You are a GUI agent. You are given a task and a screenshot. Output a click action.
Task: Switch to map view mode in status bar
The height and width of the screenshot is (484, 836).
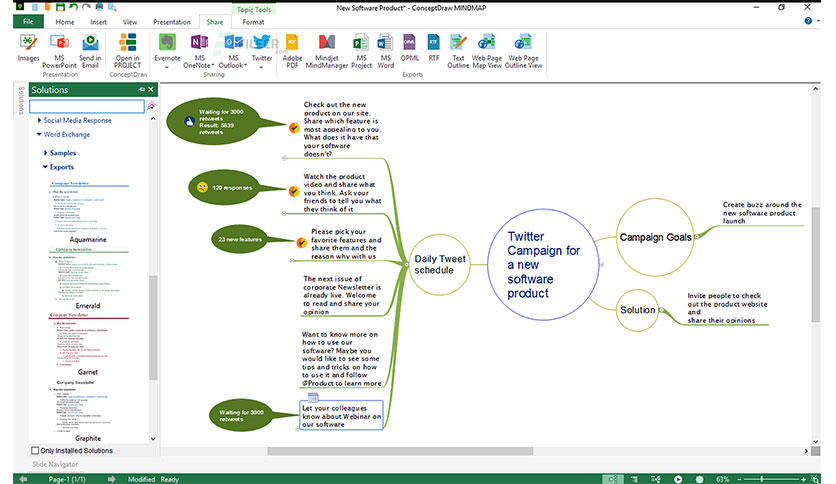point(613,479)
